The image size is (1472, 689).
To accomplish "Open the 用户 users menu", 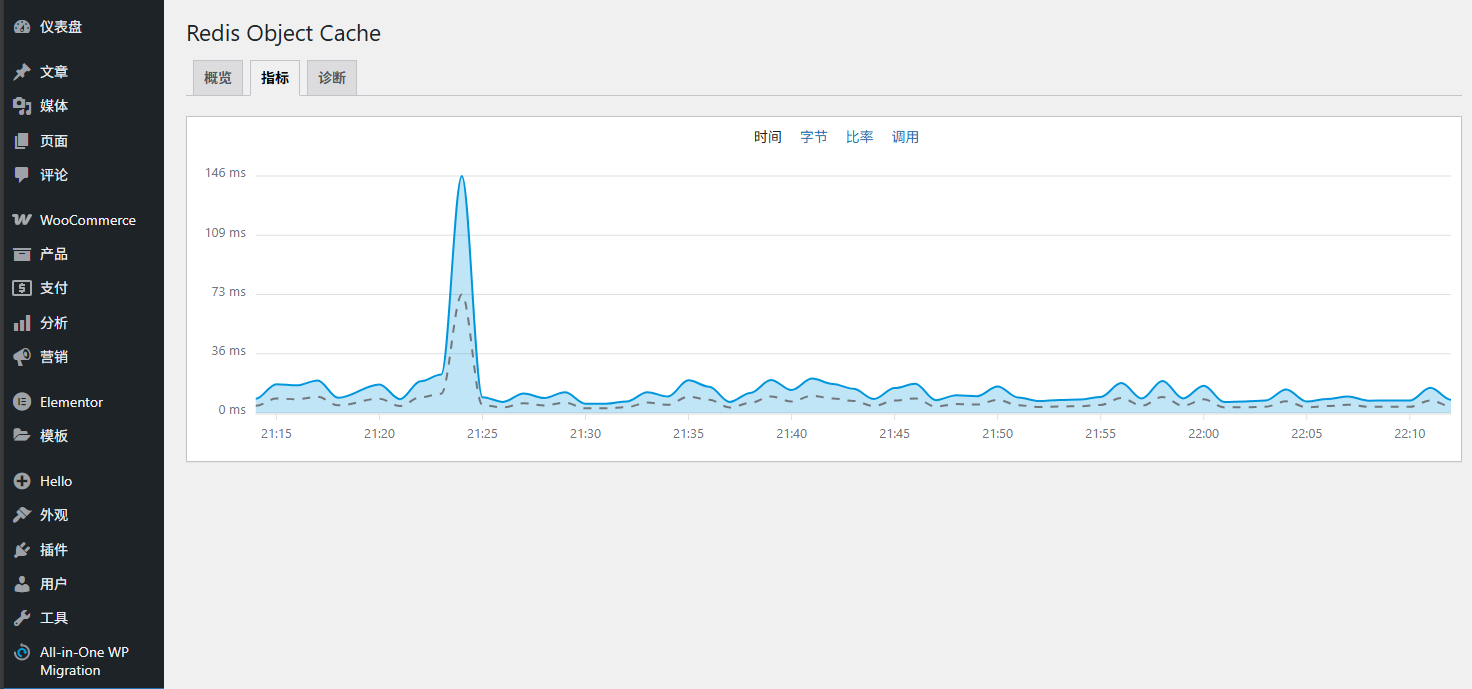I will [54, 584].
